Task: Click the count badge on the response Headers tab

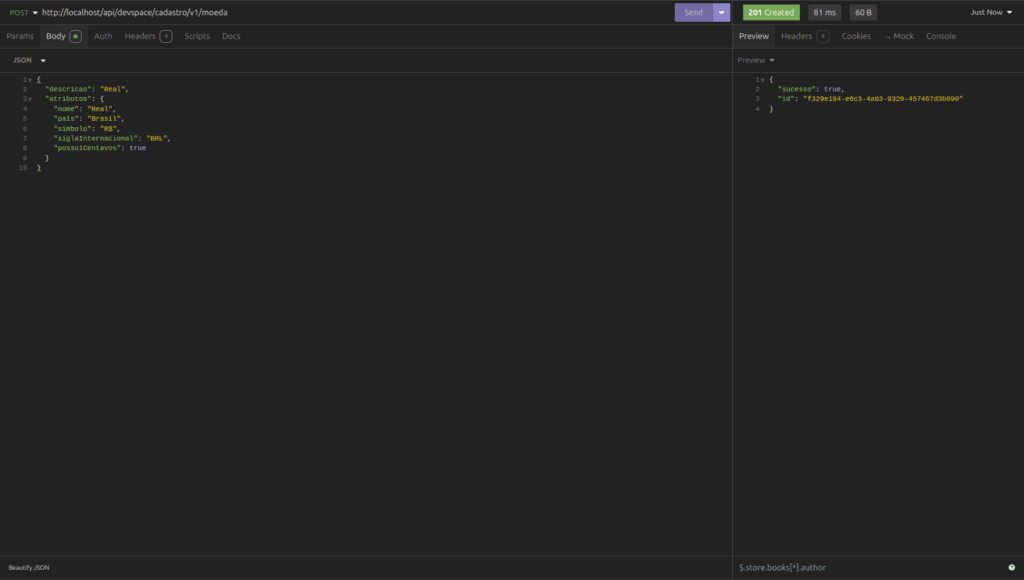Action: (823, 37)
